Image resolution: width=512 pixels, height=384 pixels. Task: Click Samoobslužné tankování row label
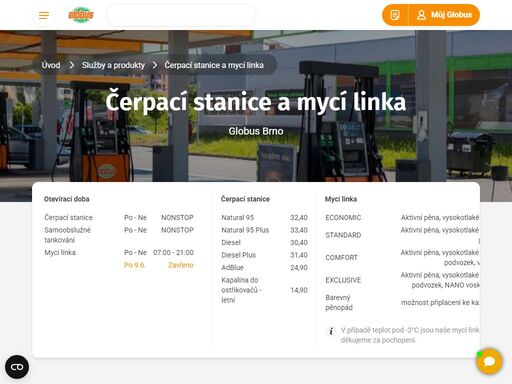pos(68,235)
